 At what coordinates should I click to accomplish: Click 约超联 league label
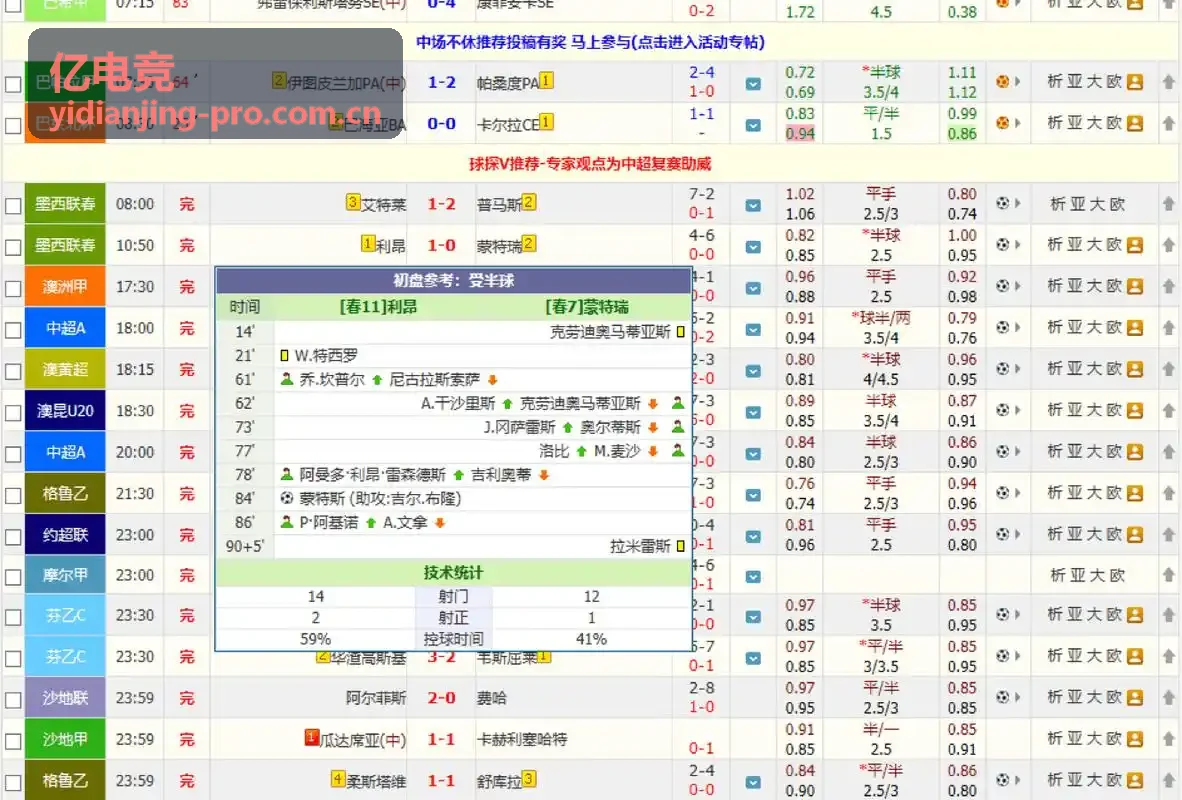click(65, 535)
